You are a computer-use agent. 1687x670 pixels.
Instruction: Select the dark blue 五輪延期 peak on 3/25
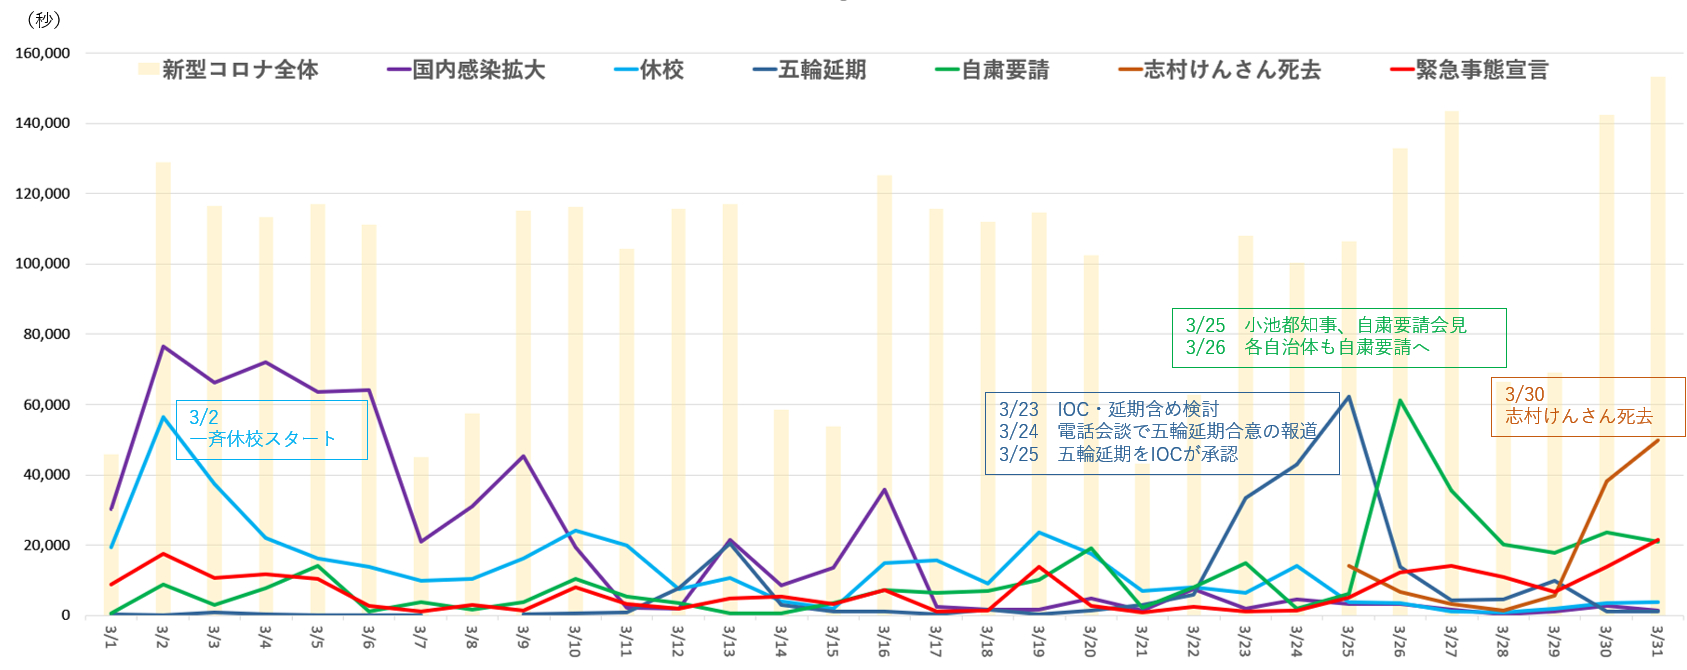1348,397
